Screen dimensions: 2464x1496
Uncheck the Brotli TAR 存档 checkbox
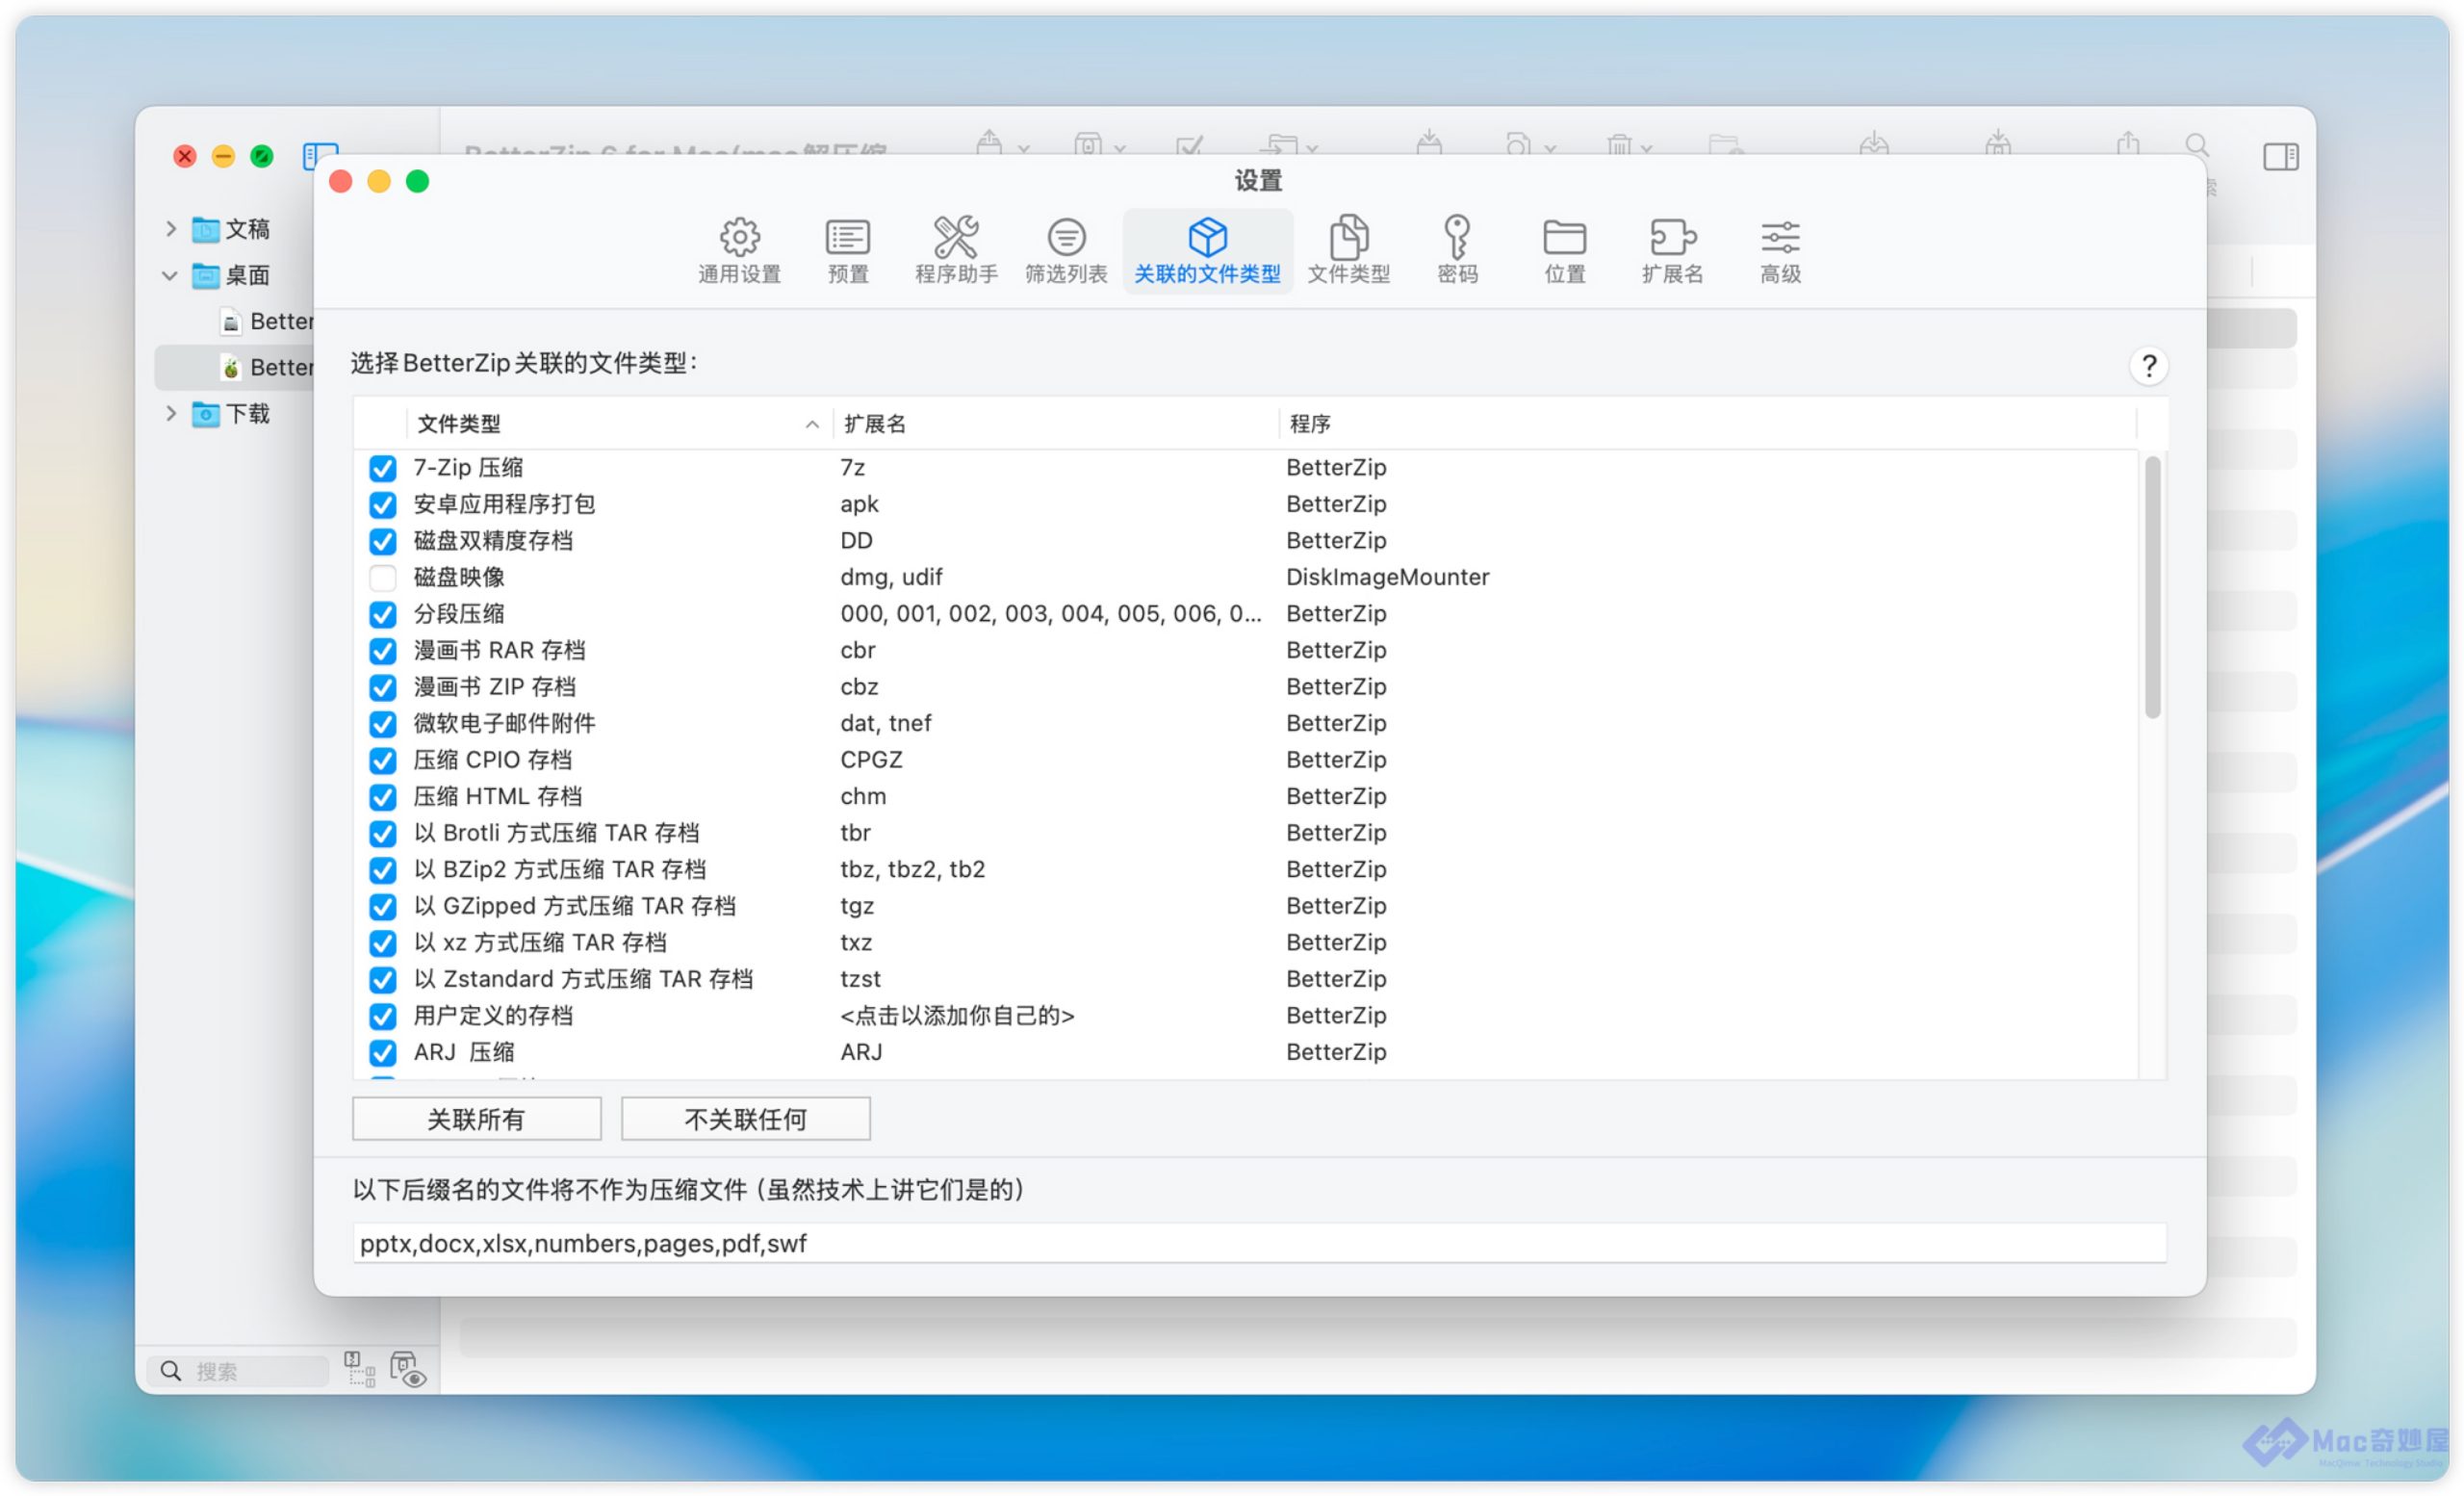point(382,833)
